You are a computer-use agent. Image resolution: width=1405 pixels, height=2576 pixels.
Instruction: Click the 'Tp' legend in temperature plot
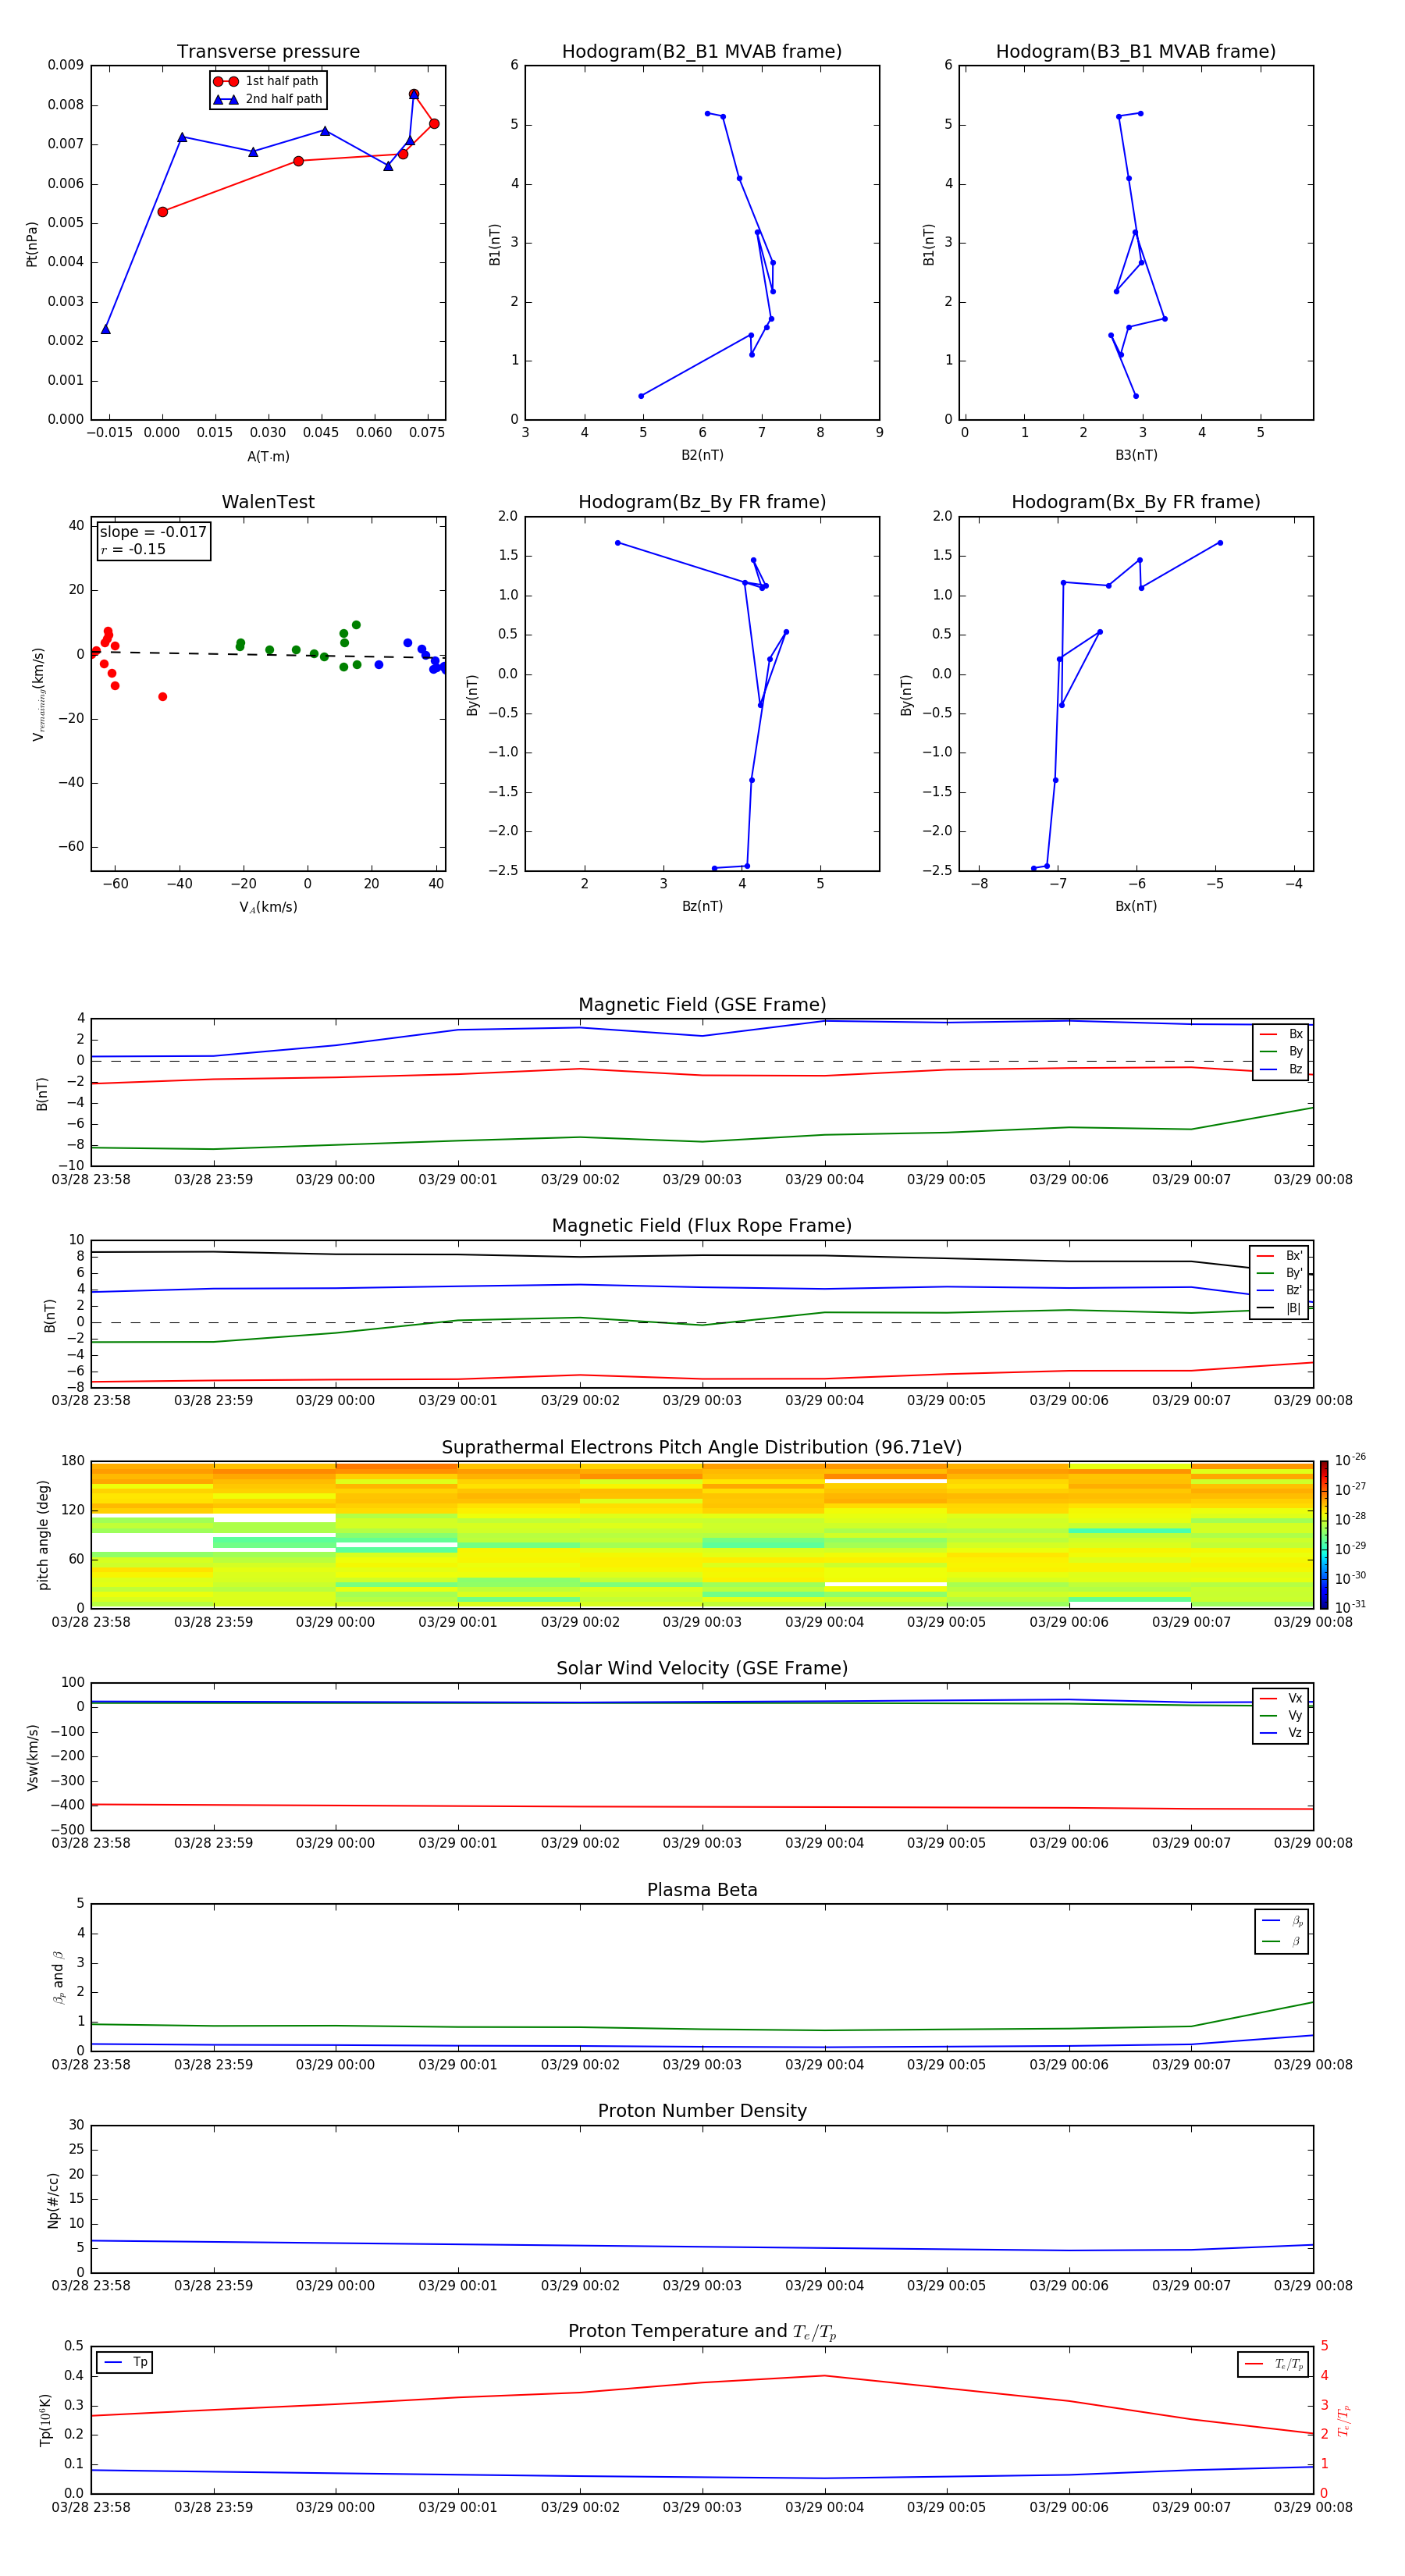pos(125,2362)
